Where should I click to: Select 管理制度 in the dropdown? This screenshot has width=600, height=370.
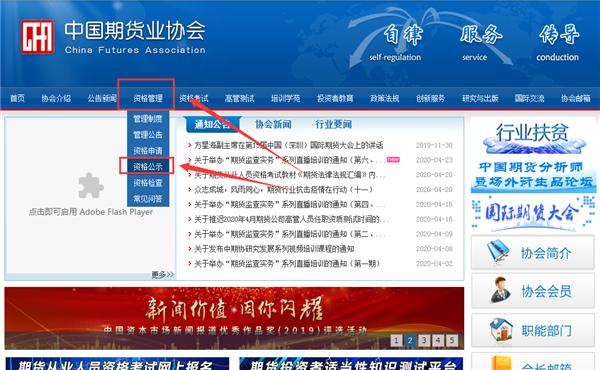tap(148, 119)
